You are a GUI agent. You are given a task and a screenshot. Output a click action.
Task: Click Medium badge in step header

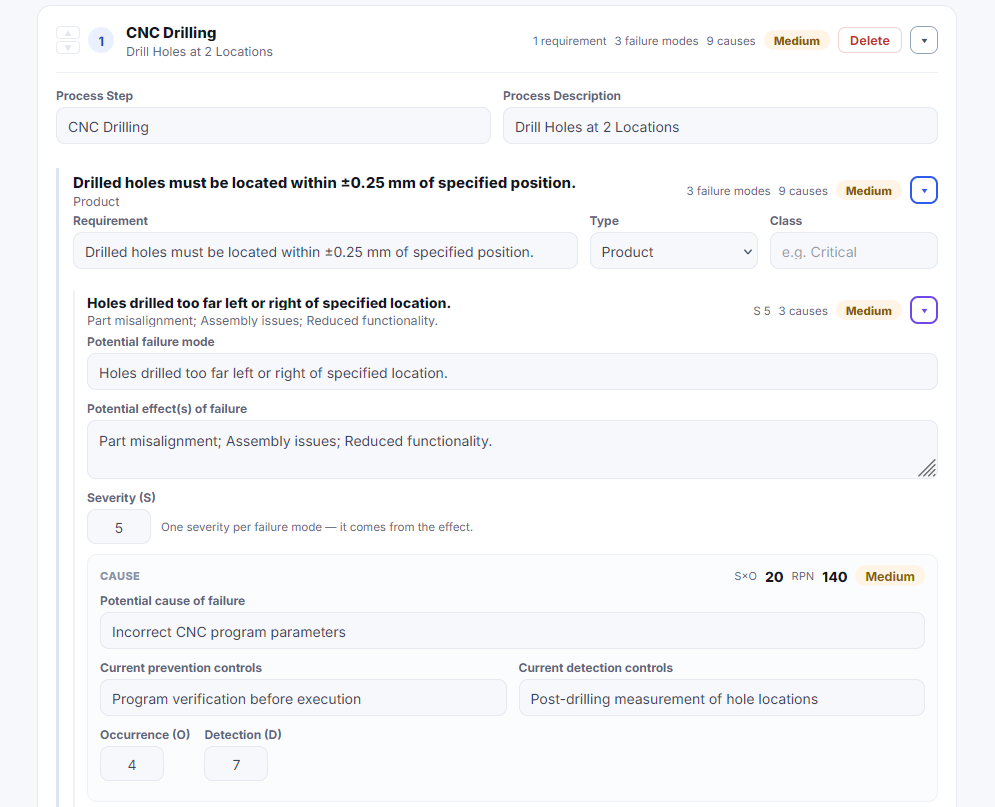(x=796, y=41)
